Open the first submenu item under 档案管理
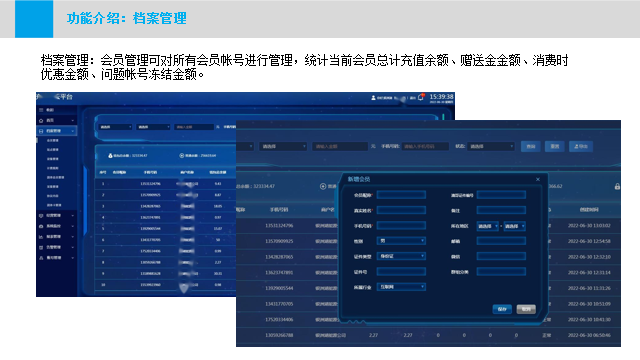This screenshot has height=360, width=640. click(53, 140)
